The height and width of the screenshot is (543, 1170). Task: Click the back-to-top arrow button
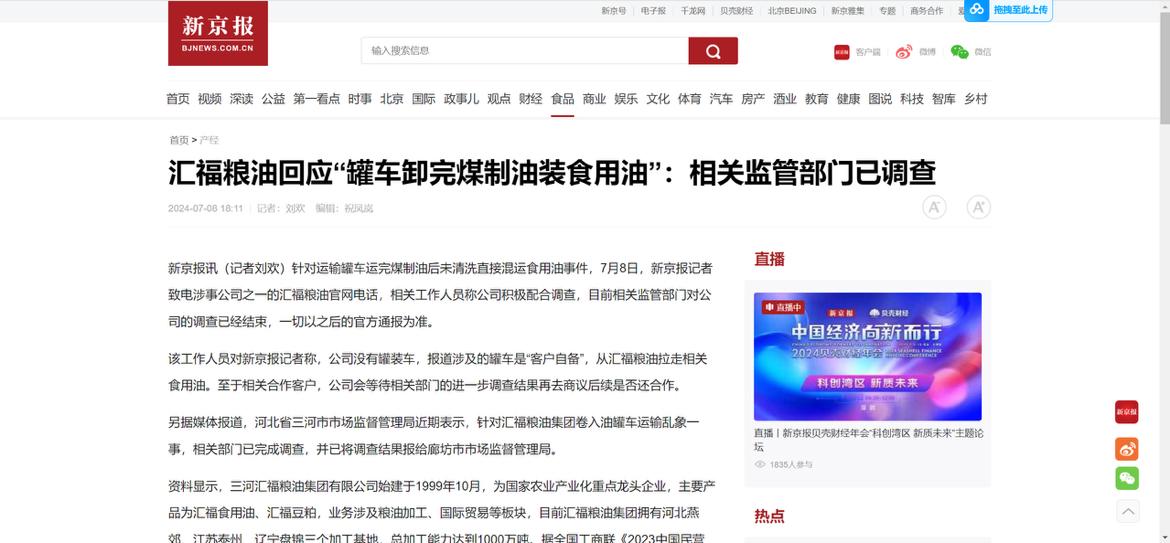[1127, 511]
